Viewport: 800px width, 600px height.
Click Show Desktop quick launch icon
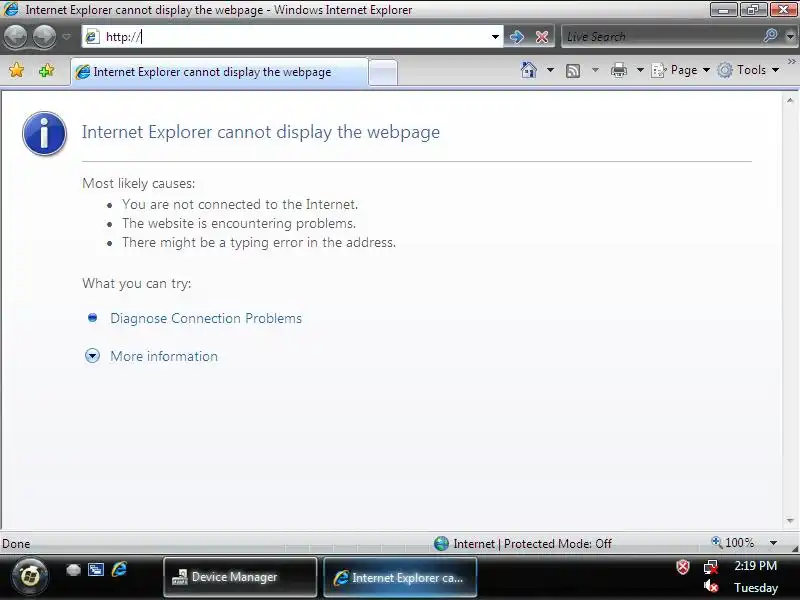pyautogui.click(x=73, y=570)
